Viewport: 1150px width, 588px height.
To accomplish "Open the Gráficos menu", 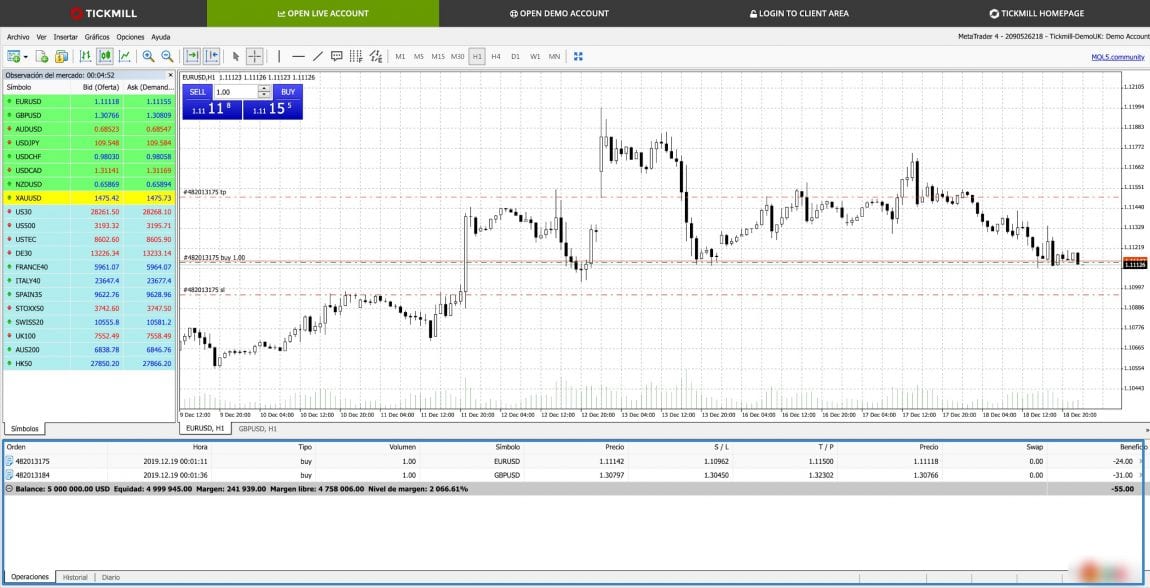I will pos(97,37).
